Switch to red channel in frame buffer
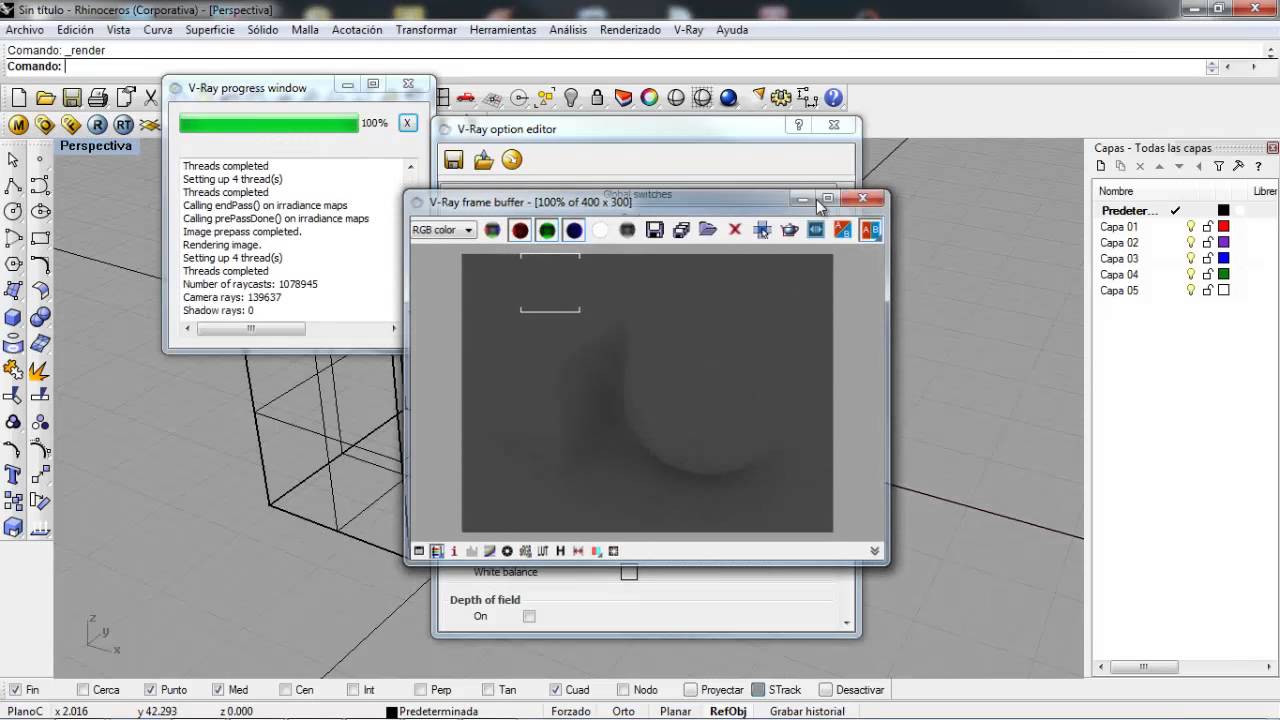 tap(520, 230)
